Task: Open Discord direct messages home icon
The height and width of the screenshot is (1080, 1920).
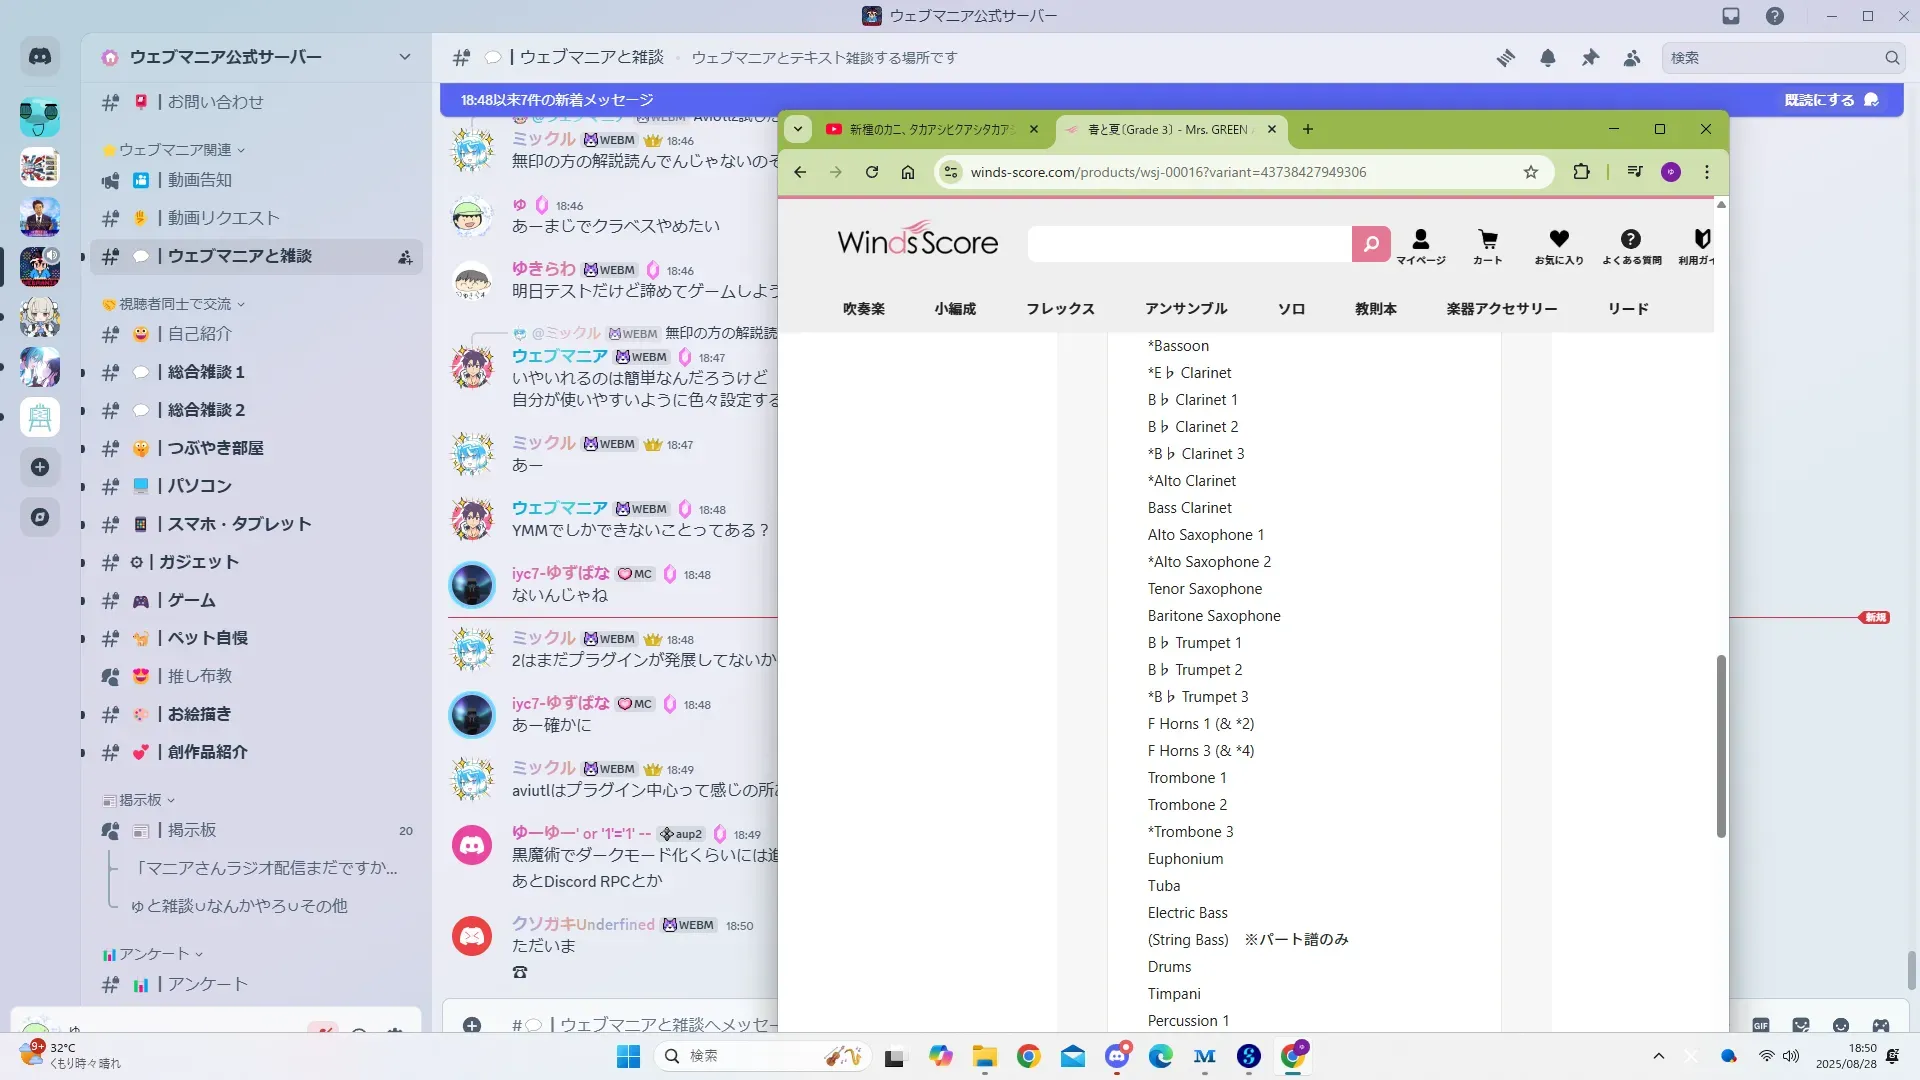Action: pos(40,57)
